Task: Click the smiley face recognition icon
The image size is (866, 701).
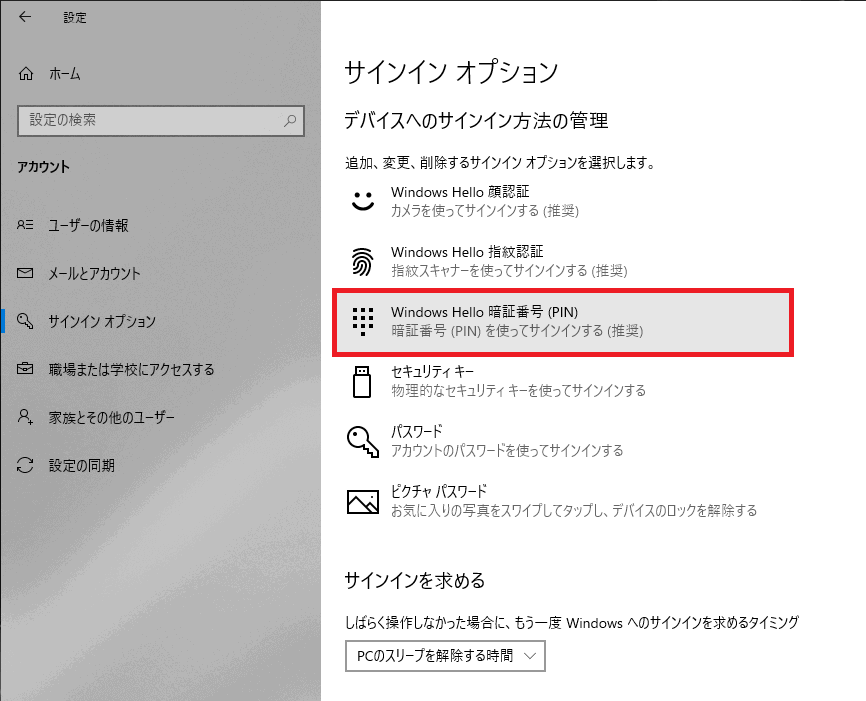Action: click(363, 201)
